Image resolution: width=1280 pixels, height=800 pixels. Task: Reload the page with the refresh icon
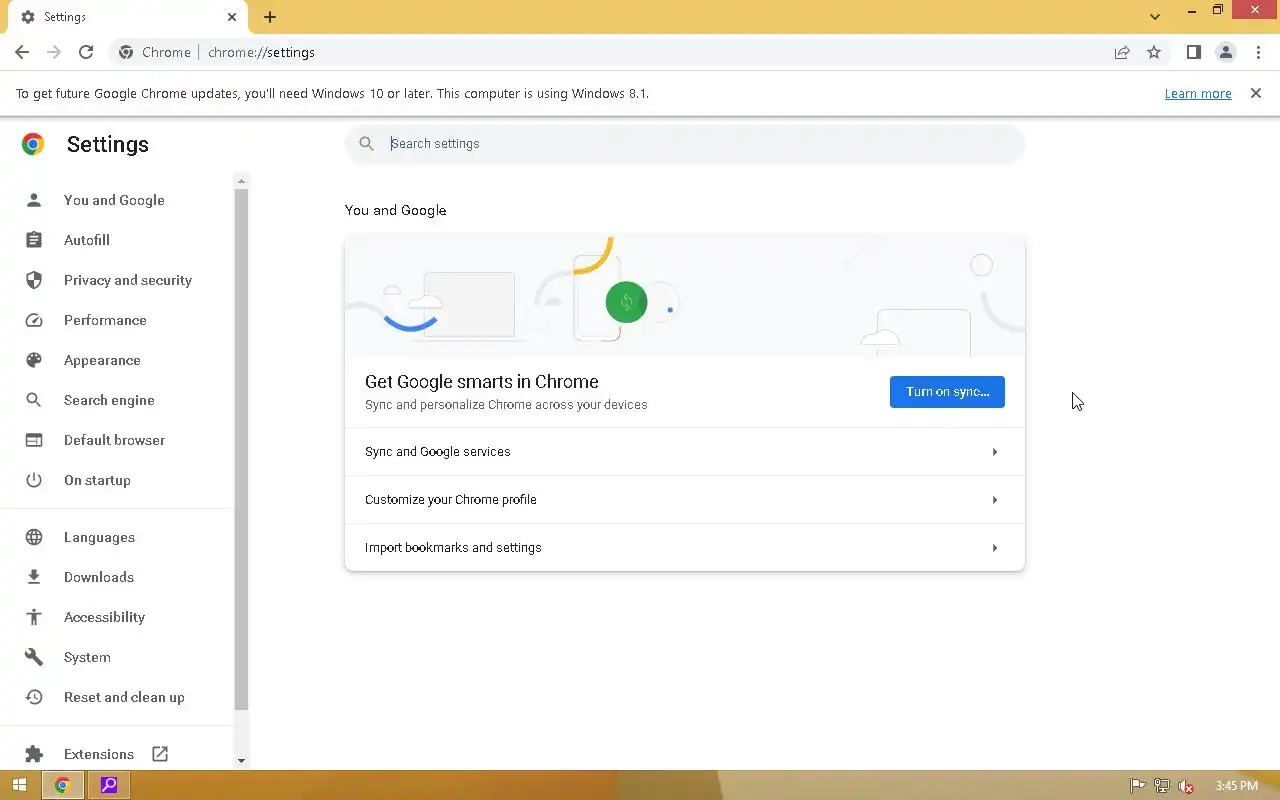click(86, 52)
